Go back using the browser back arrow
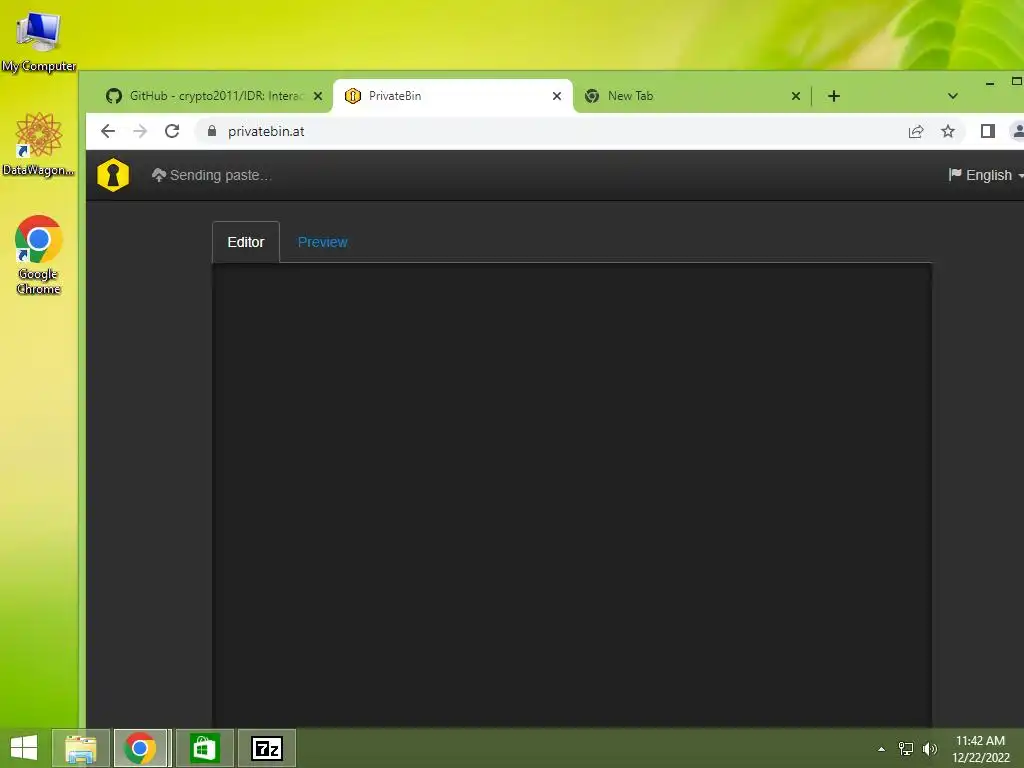 pos(108,131)
